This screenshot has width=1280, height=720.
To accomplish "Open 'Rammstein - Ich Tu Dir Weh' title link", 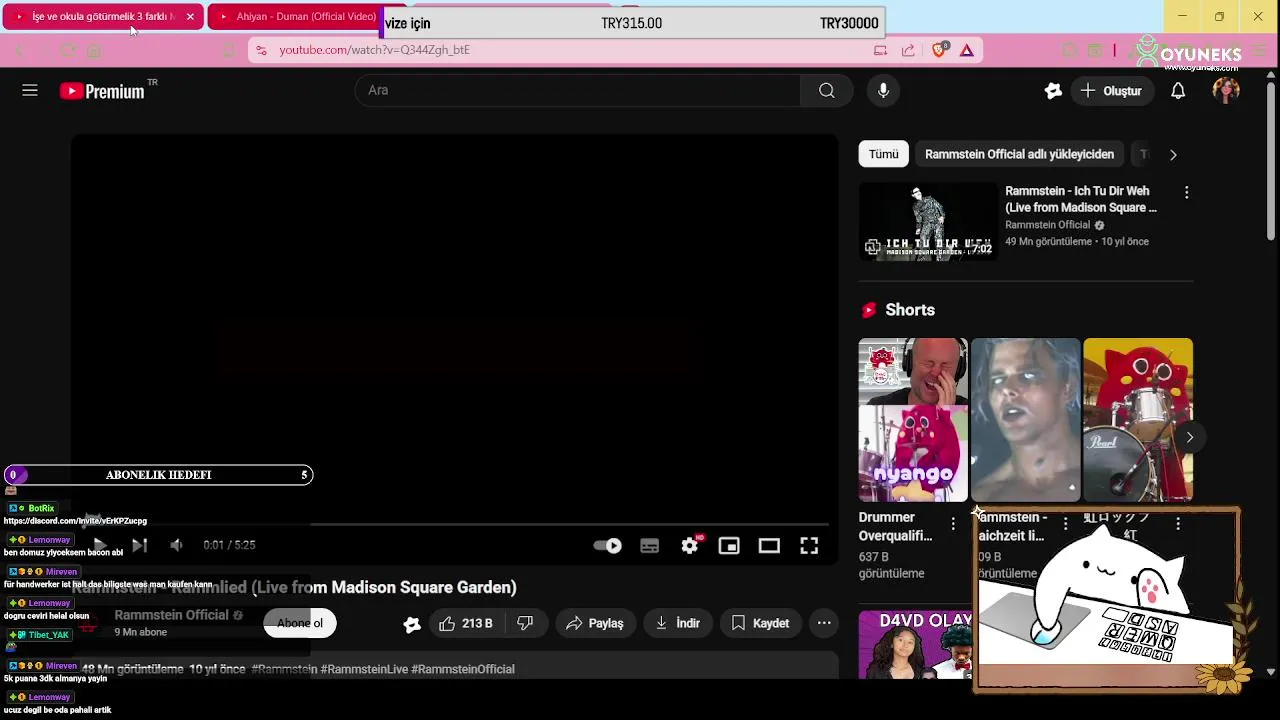I will (x=1081, y=199).
